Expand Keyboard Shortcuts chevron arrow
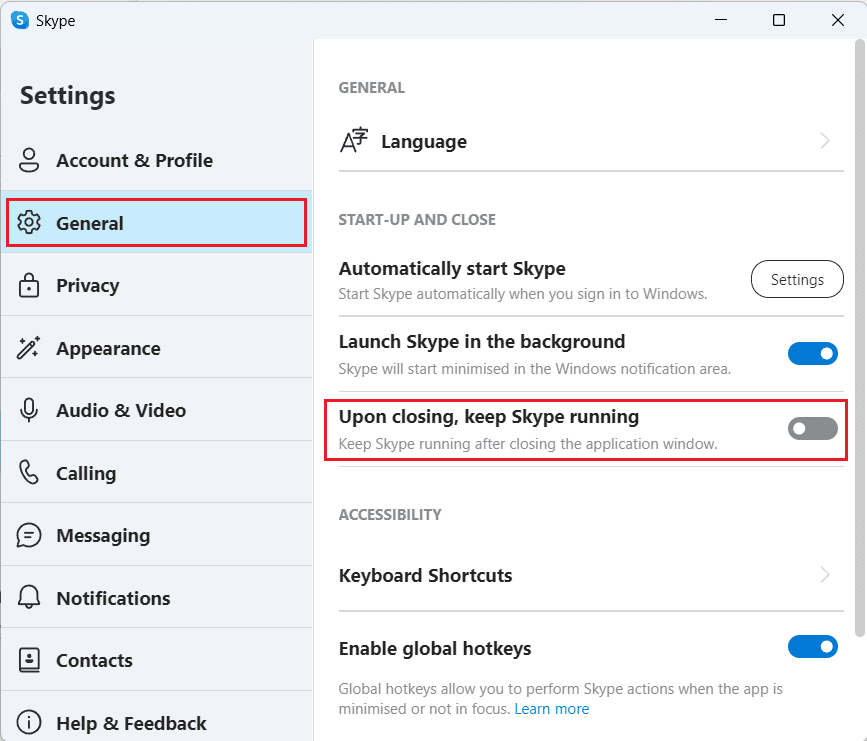 pyautogui.click(x=824, y=575)
